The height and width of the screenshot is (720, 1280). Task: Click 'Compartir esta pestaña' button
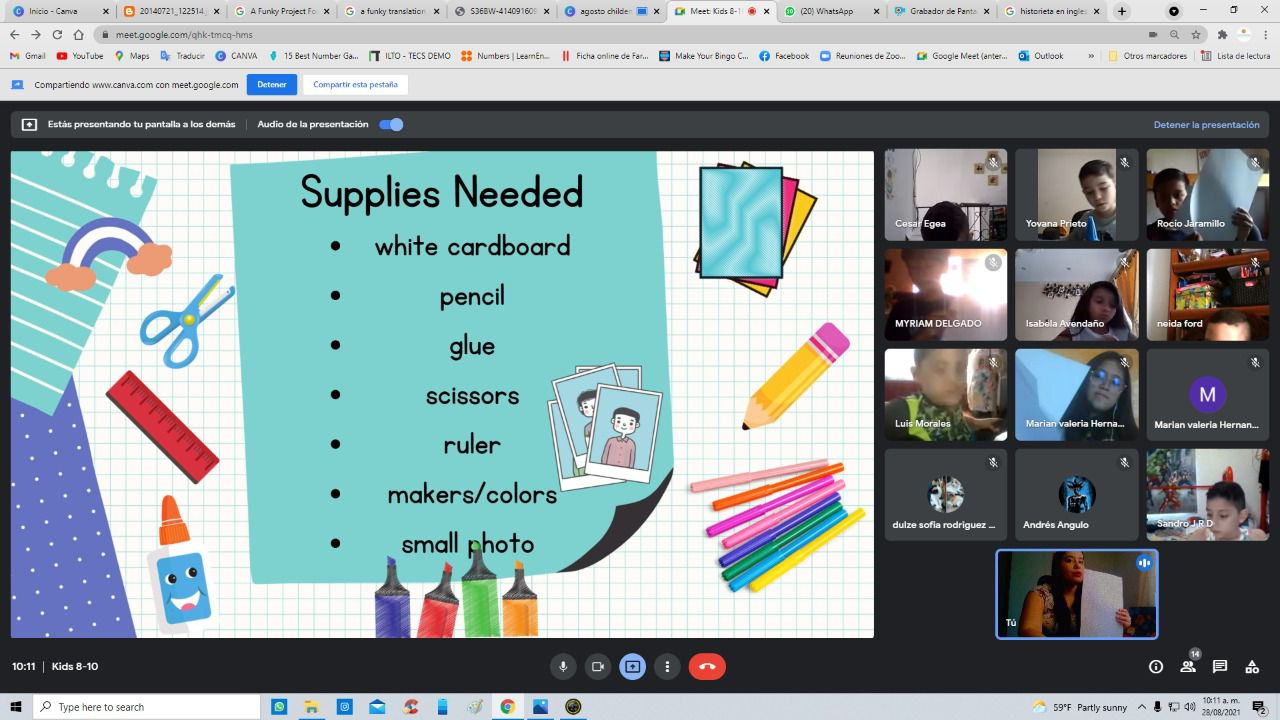click(355, 85)
